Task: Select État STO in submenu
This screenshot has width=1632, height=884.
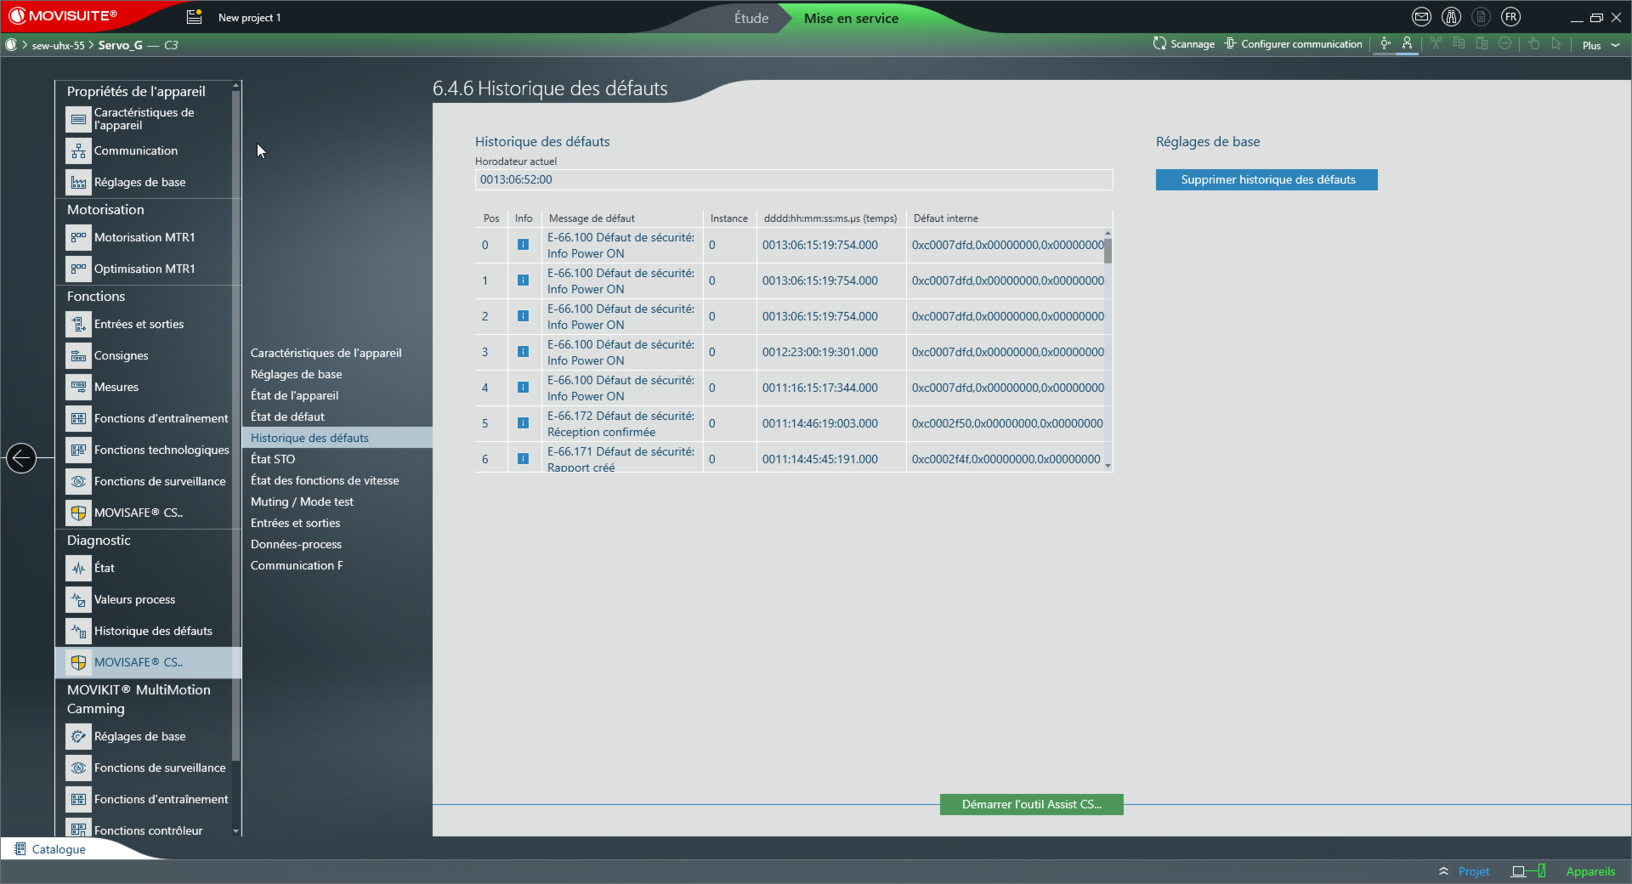Action: click(x=273, y=459)
